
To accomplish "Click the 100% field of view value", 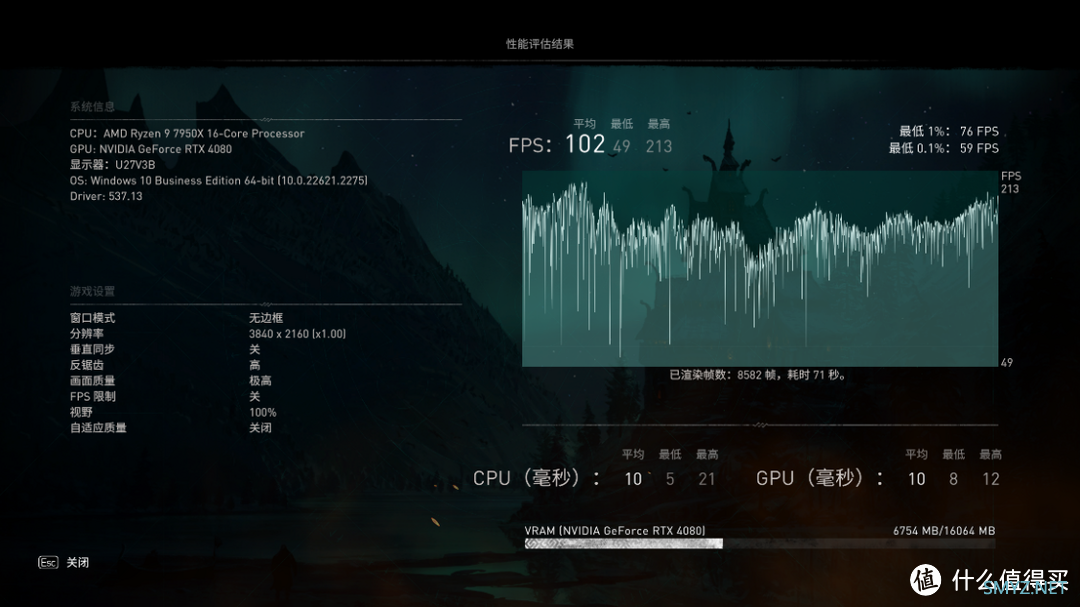I will (x=262, y=412).
